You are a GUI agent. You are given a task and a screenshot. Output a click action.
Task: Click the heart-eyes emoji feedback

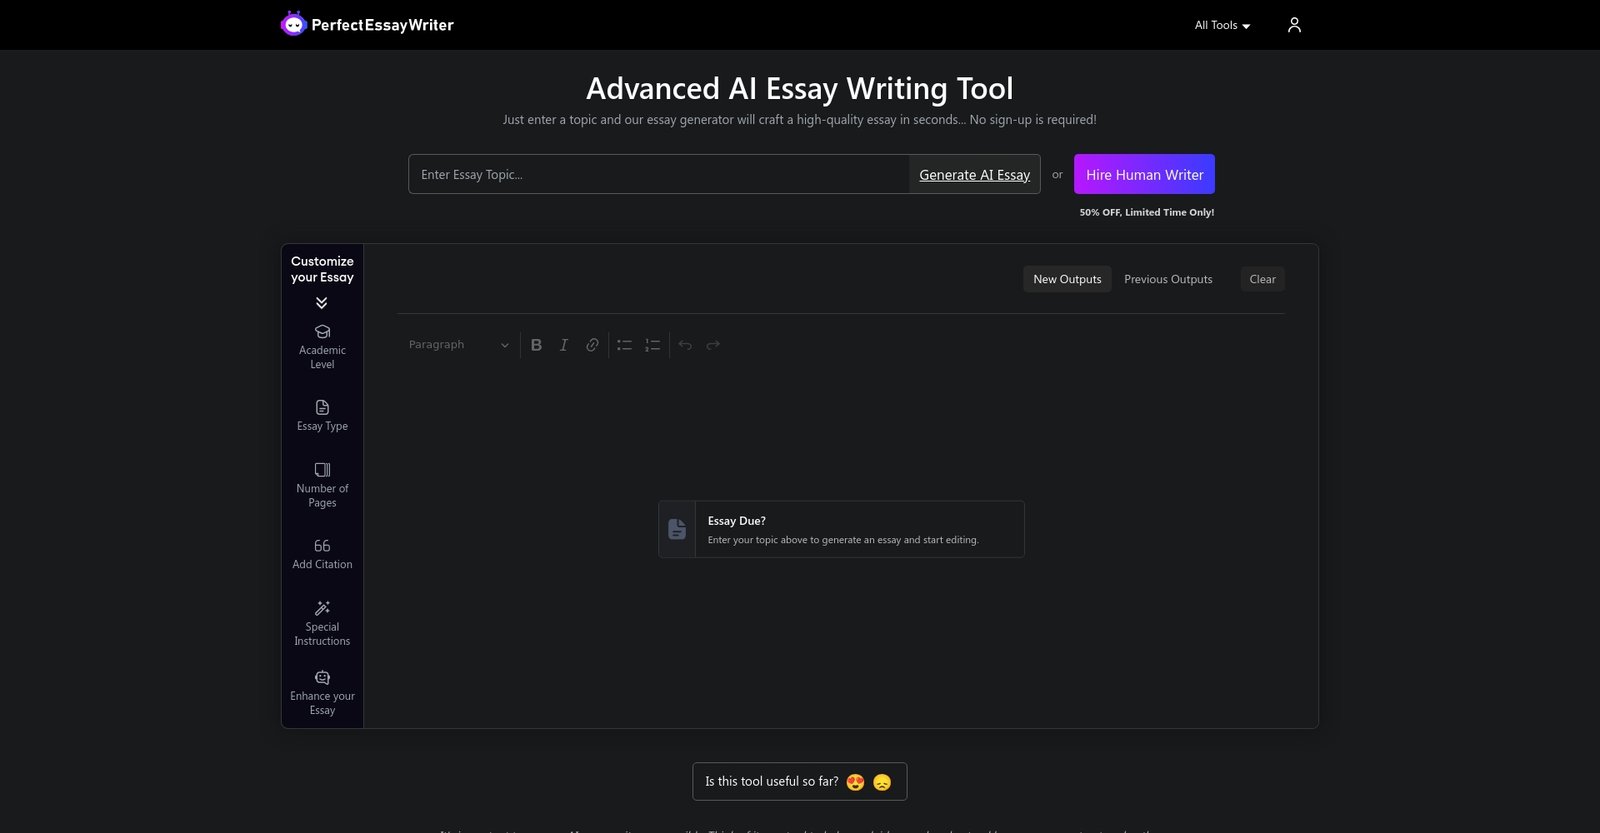855,782
